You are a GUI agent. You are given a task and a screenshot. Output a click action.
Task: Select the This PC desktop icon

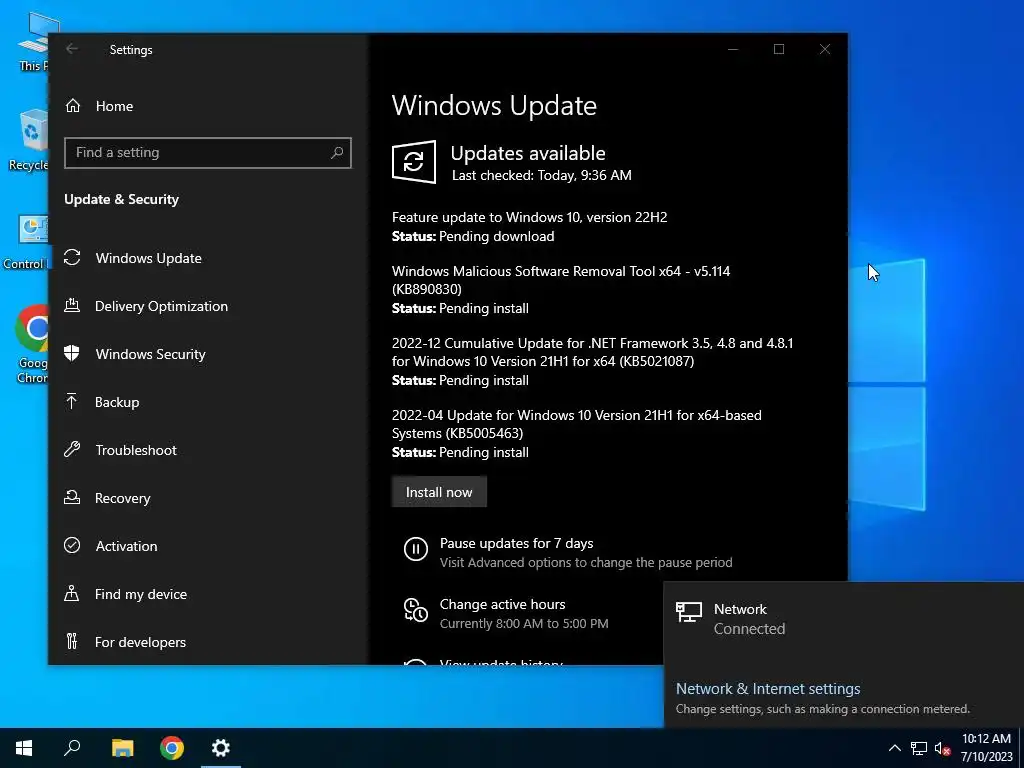[34, 41]
